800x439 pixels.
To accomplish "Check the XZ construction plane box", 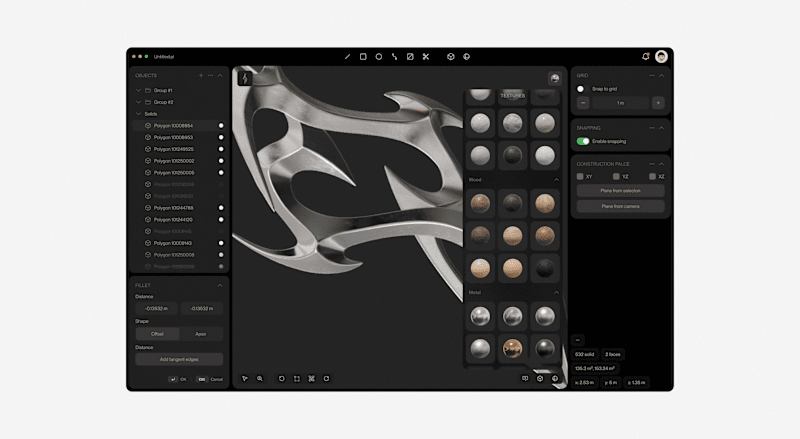I will pos(652,177).
